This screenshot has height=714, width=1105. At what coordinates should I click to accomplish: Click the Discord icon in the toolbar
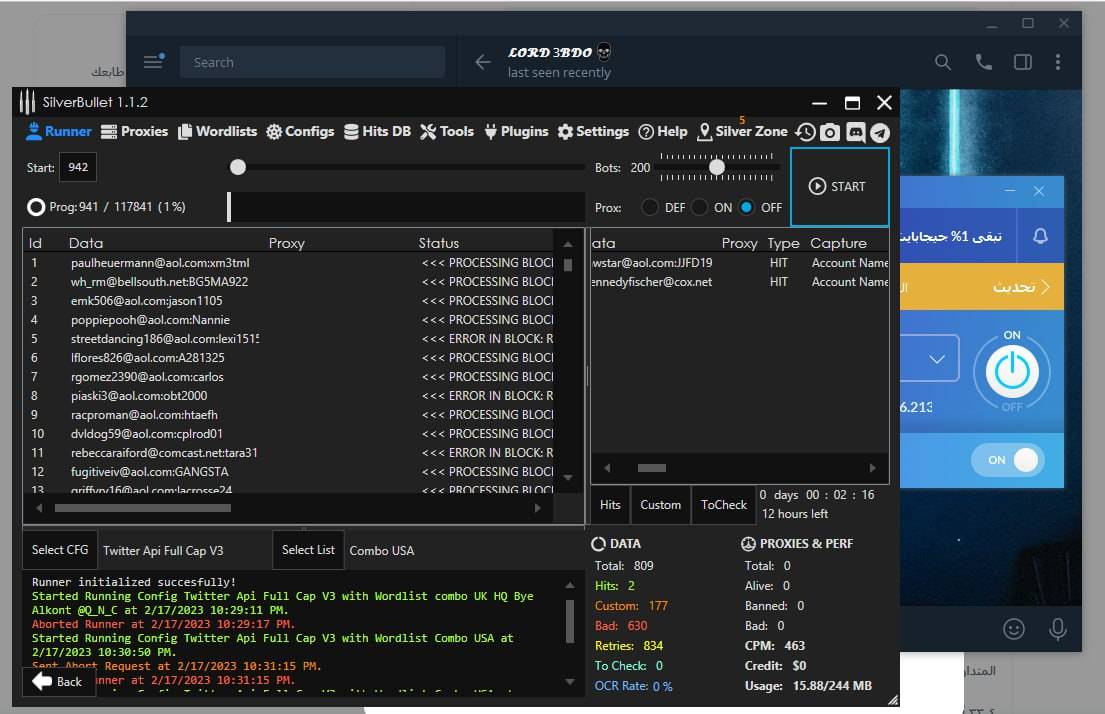855,132
